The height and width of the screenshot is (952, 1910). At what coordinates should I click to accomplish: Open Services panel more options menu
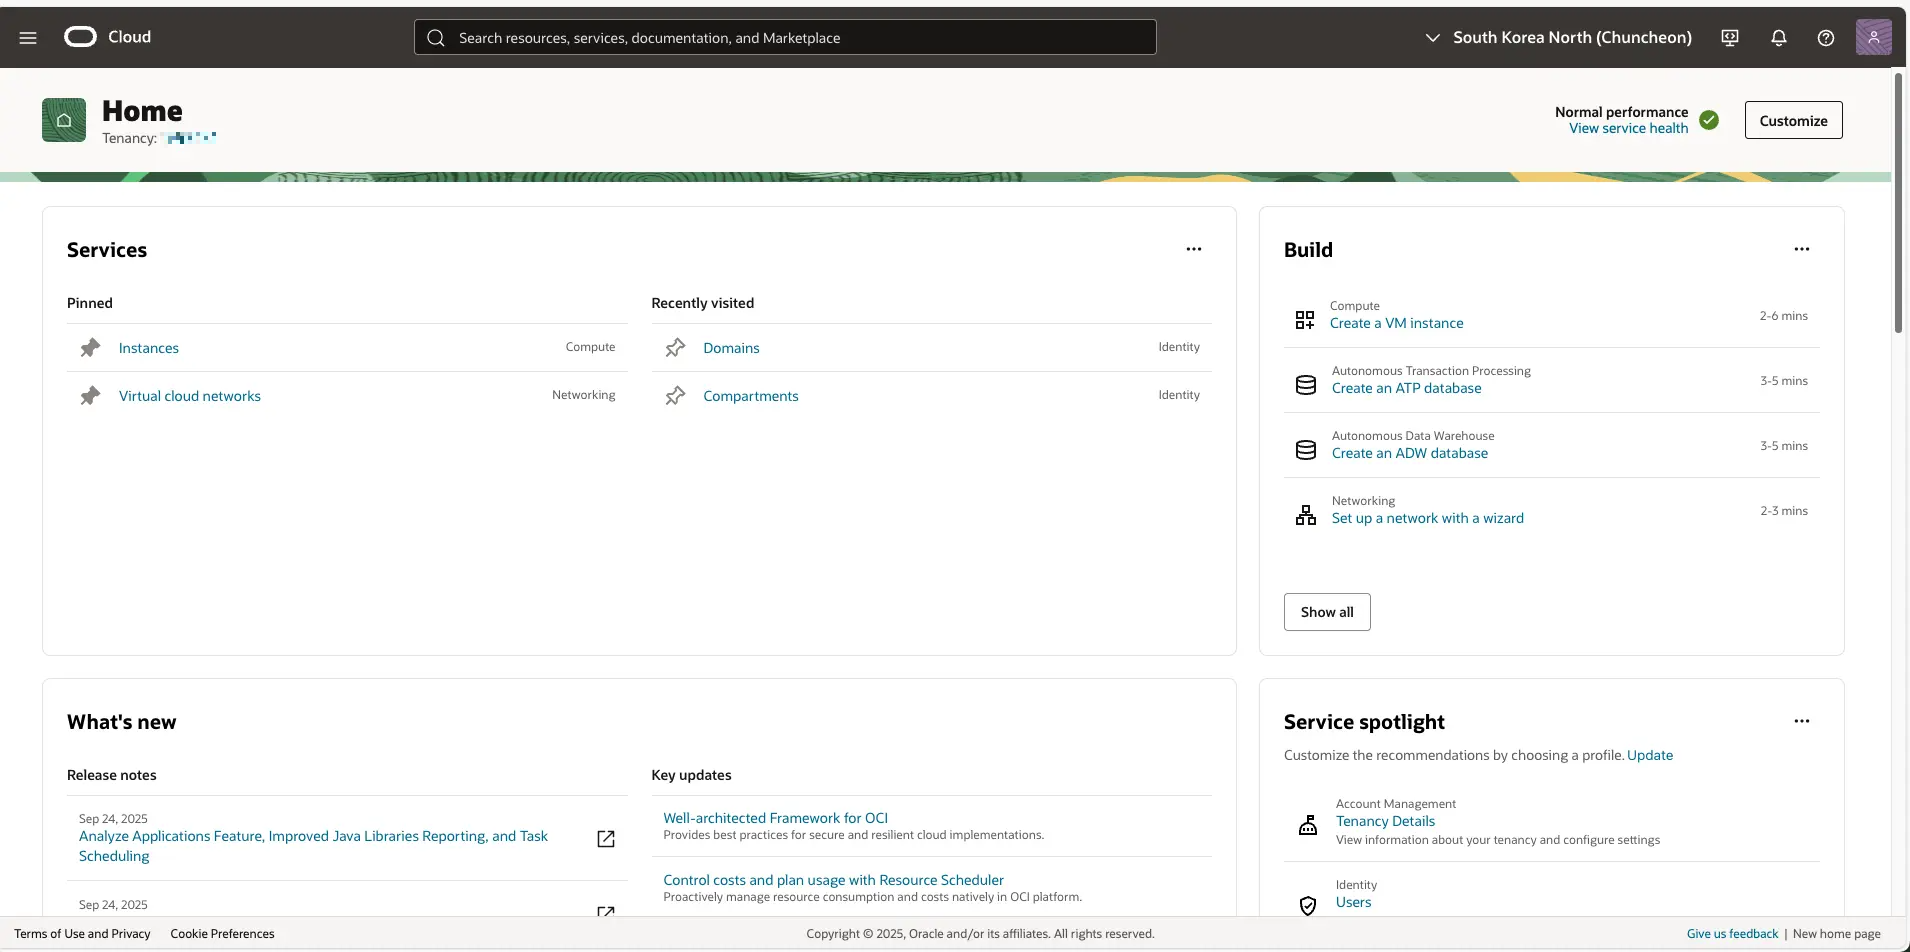click(1194, 249)
